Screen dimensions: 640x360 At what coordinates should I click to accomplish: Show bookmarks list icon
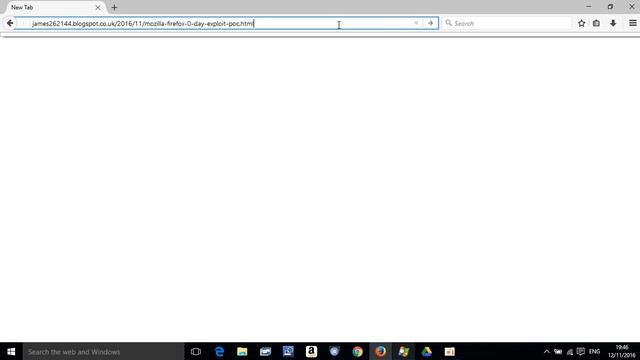pyautogui.click(x=596, y=23)
